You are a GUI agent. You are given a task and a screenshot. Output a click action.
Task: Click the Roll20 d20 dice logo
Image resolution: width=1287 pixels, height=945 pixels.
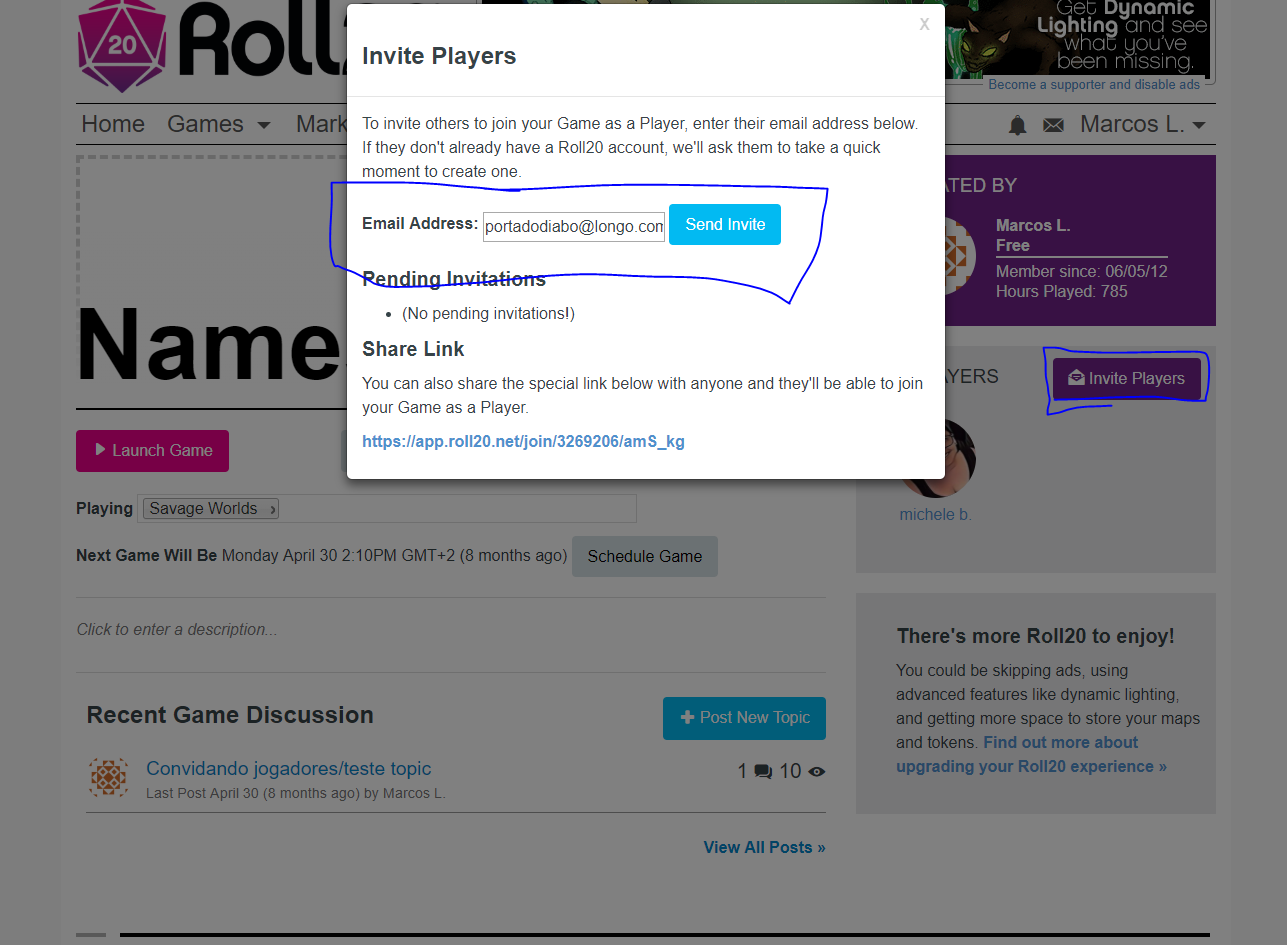(121, 45)
